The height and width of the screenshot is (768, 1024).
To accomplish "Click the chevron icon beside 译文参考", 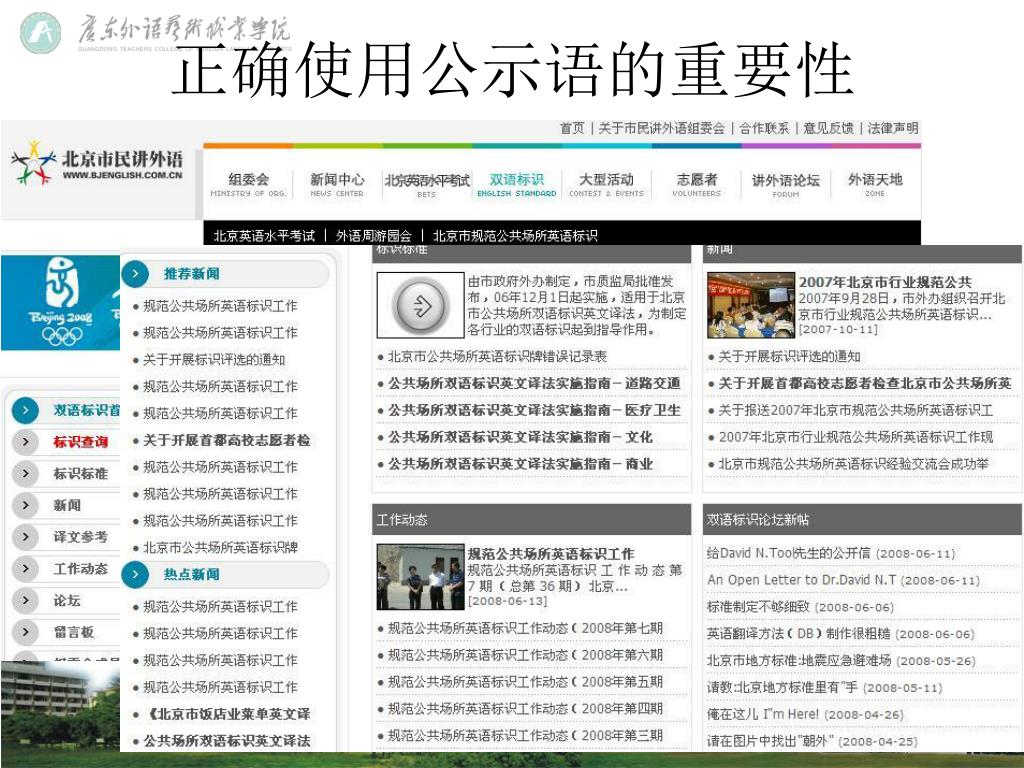I will pyautogui.click(x=25, y=537).
